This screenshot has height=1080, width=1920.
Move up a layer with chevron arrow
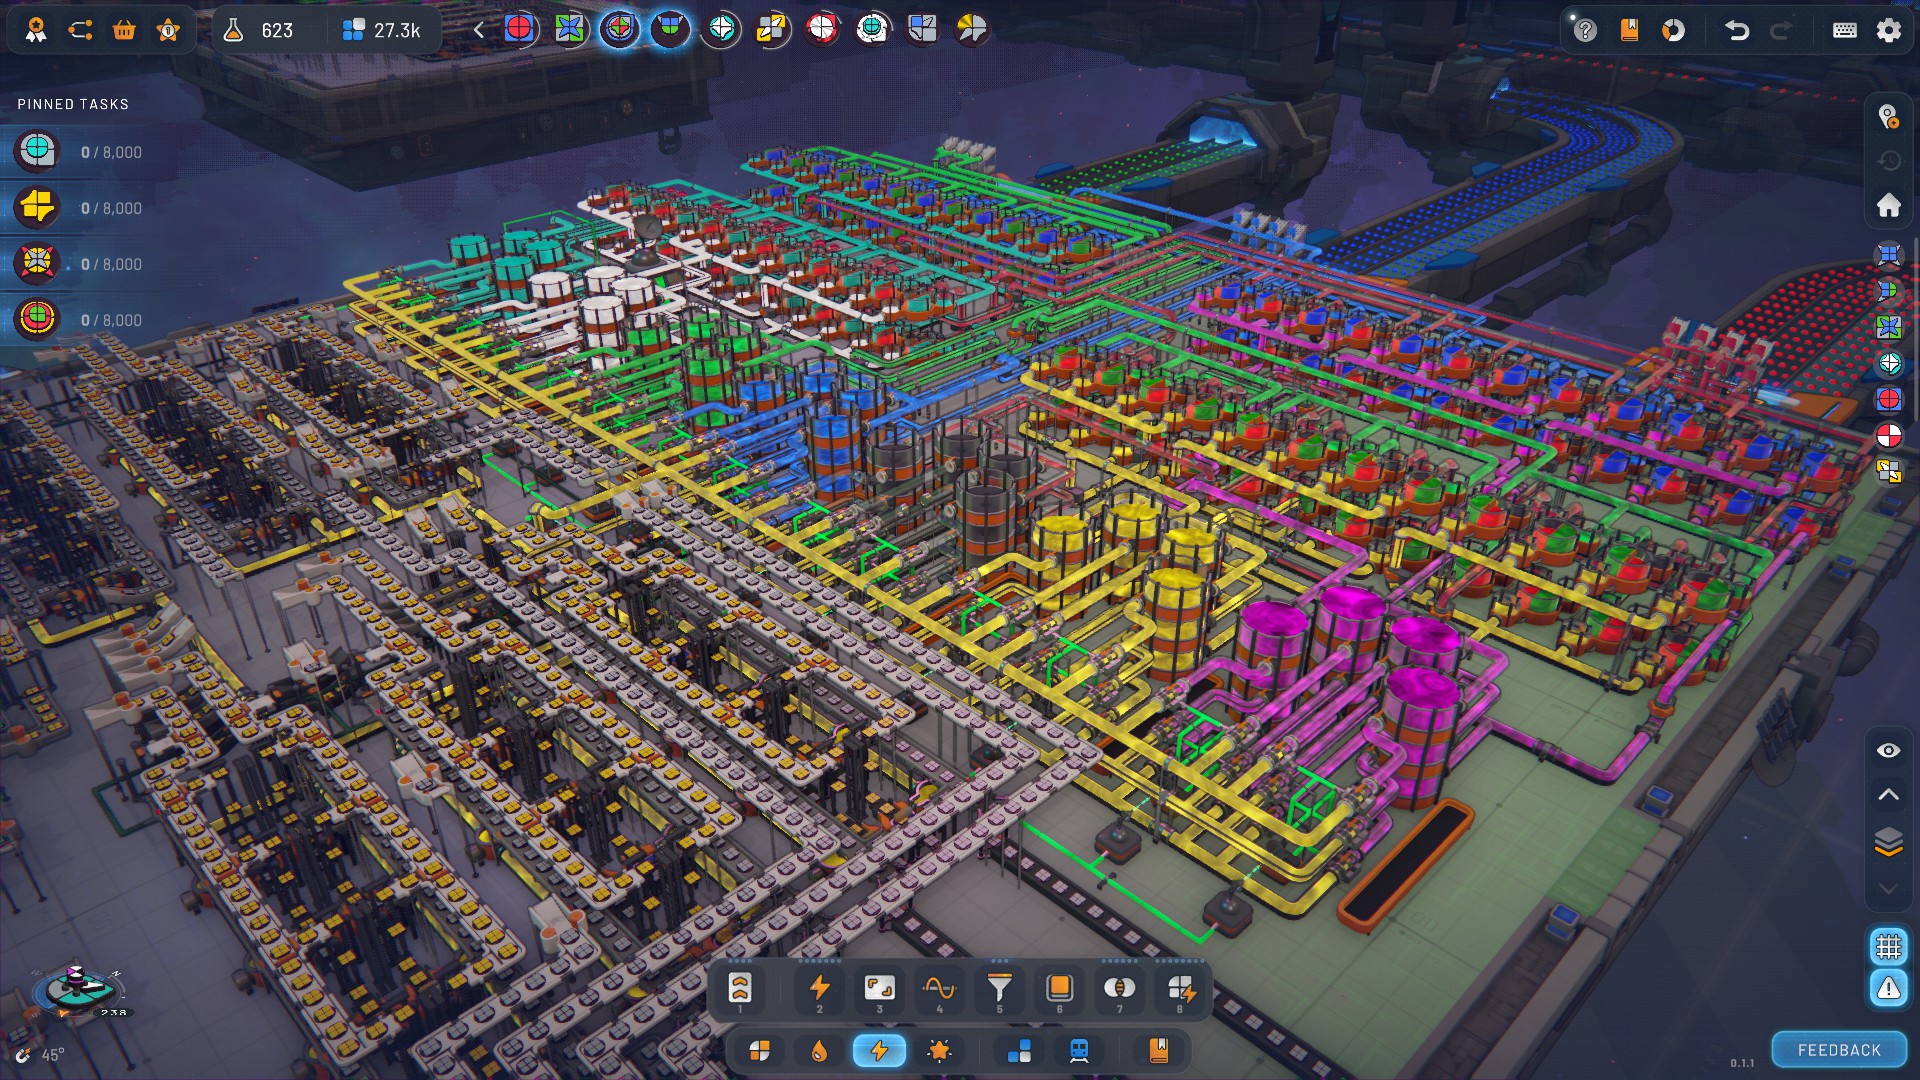click(1888, 795)
